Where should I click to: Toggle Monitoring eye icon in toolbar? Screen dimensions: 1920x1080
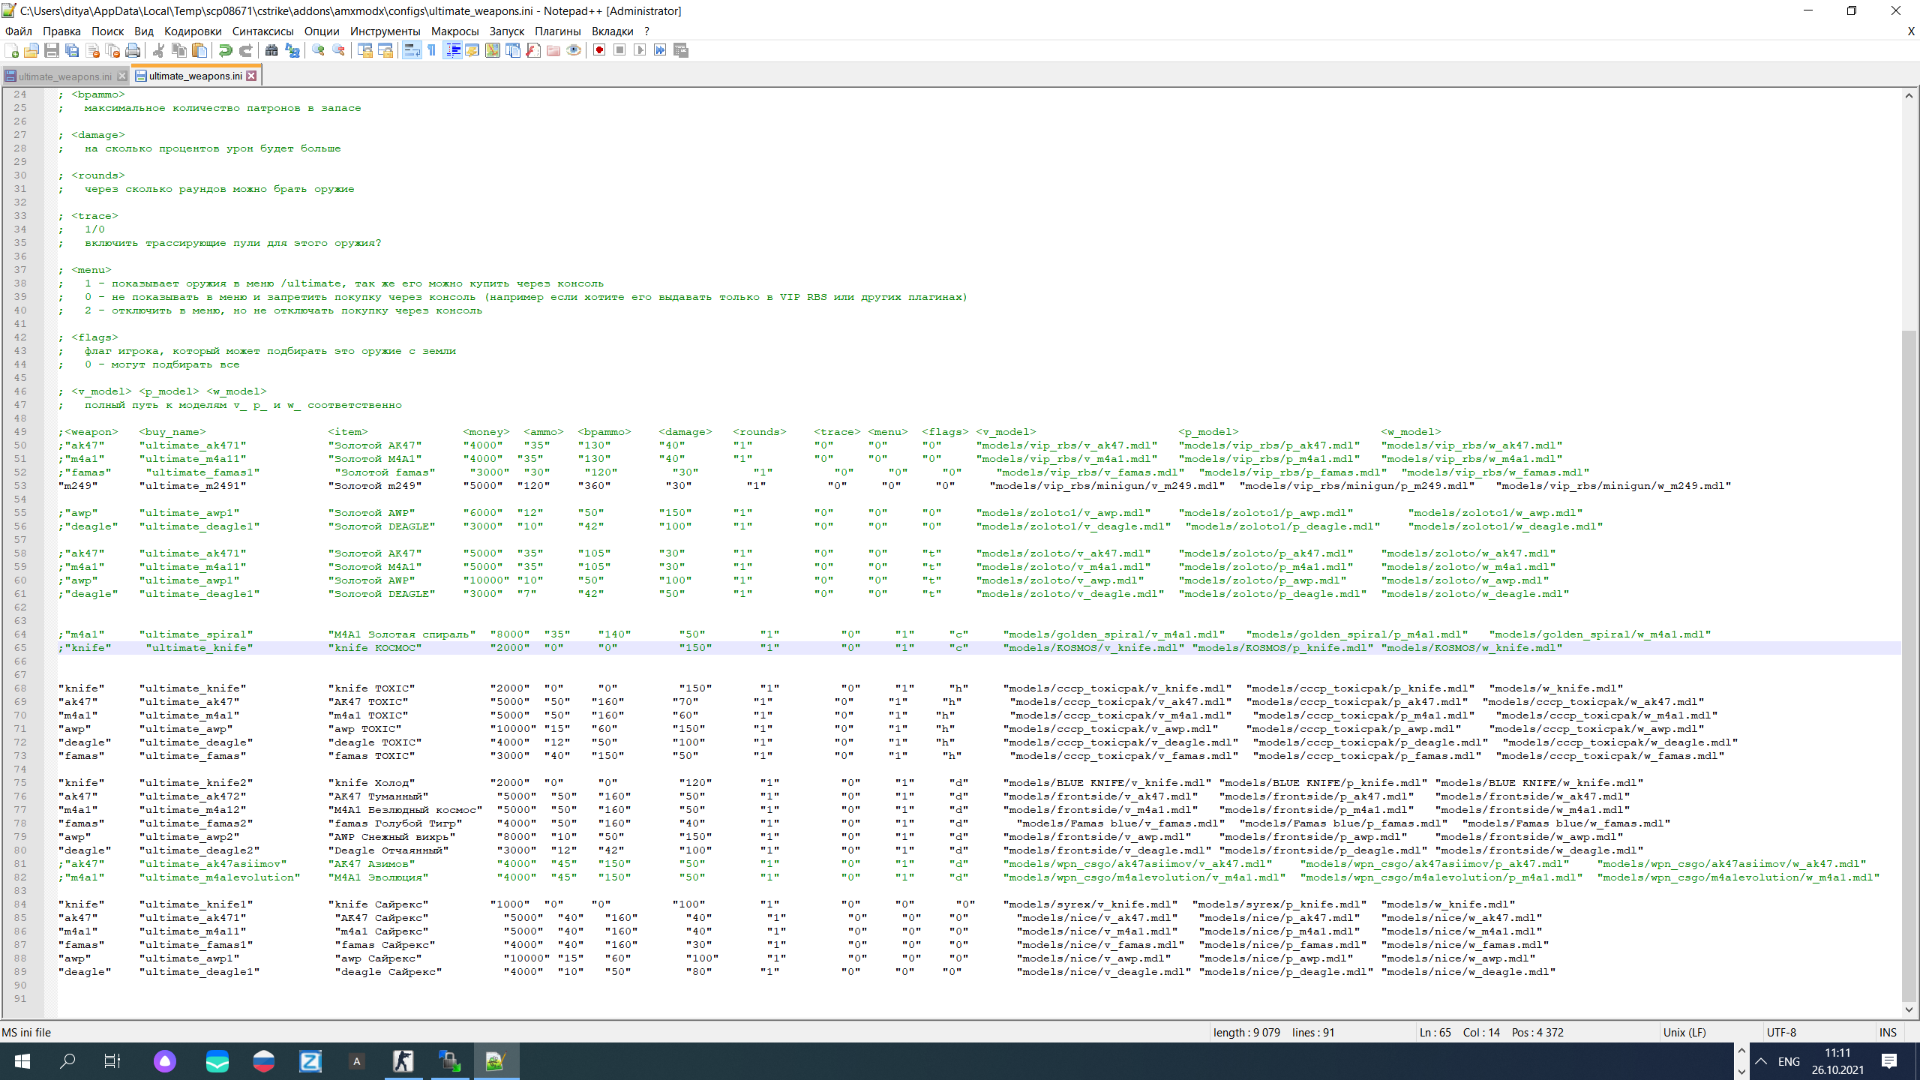[574, 50]
